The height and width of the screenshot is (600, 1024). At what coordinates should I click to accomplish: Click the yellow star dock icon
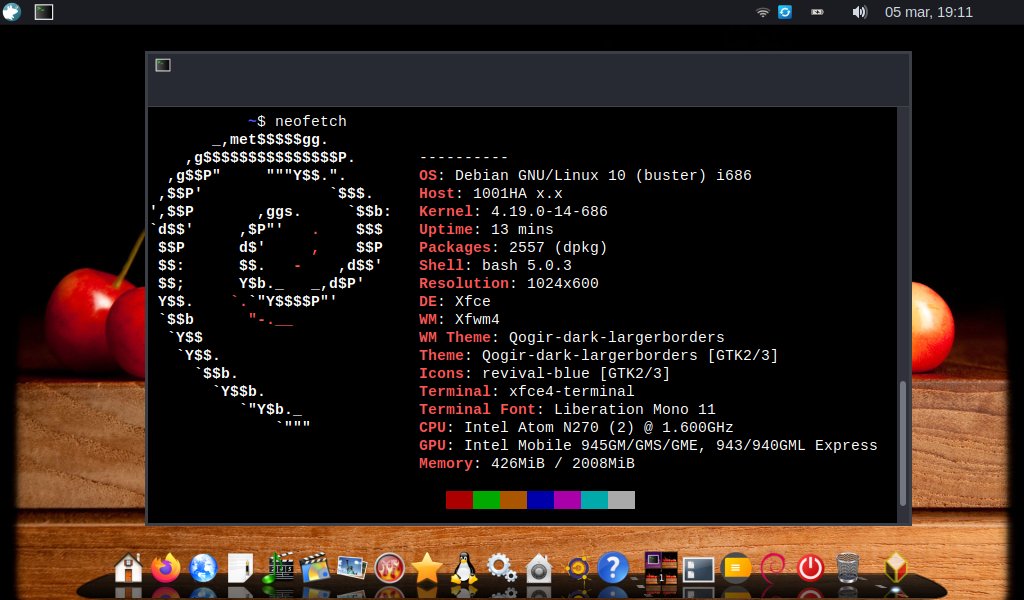click(x=426, y=568)
